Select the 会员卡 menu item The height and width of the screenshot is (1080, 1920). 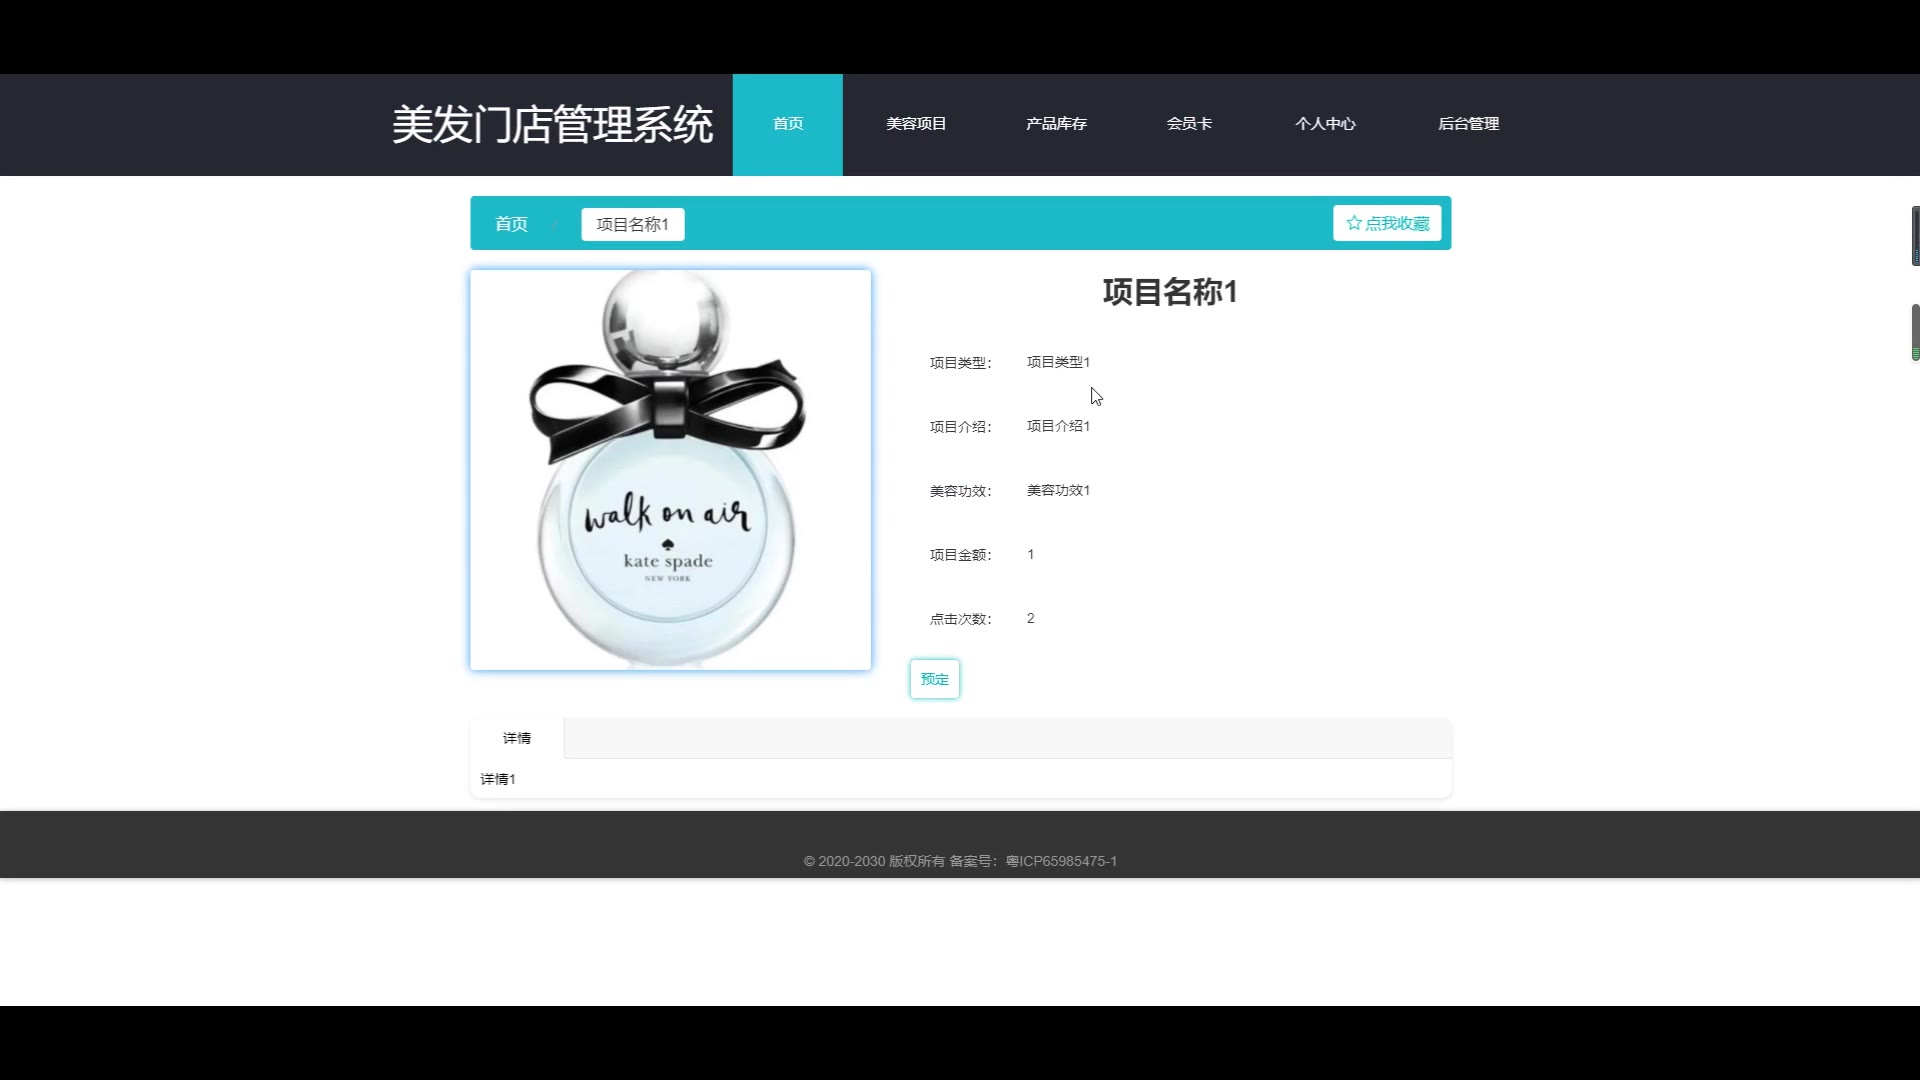click(1189, 124)
